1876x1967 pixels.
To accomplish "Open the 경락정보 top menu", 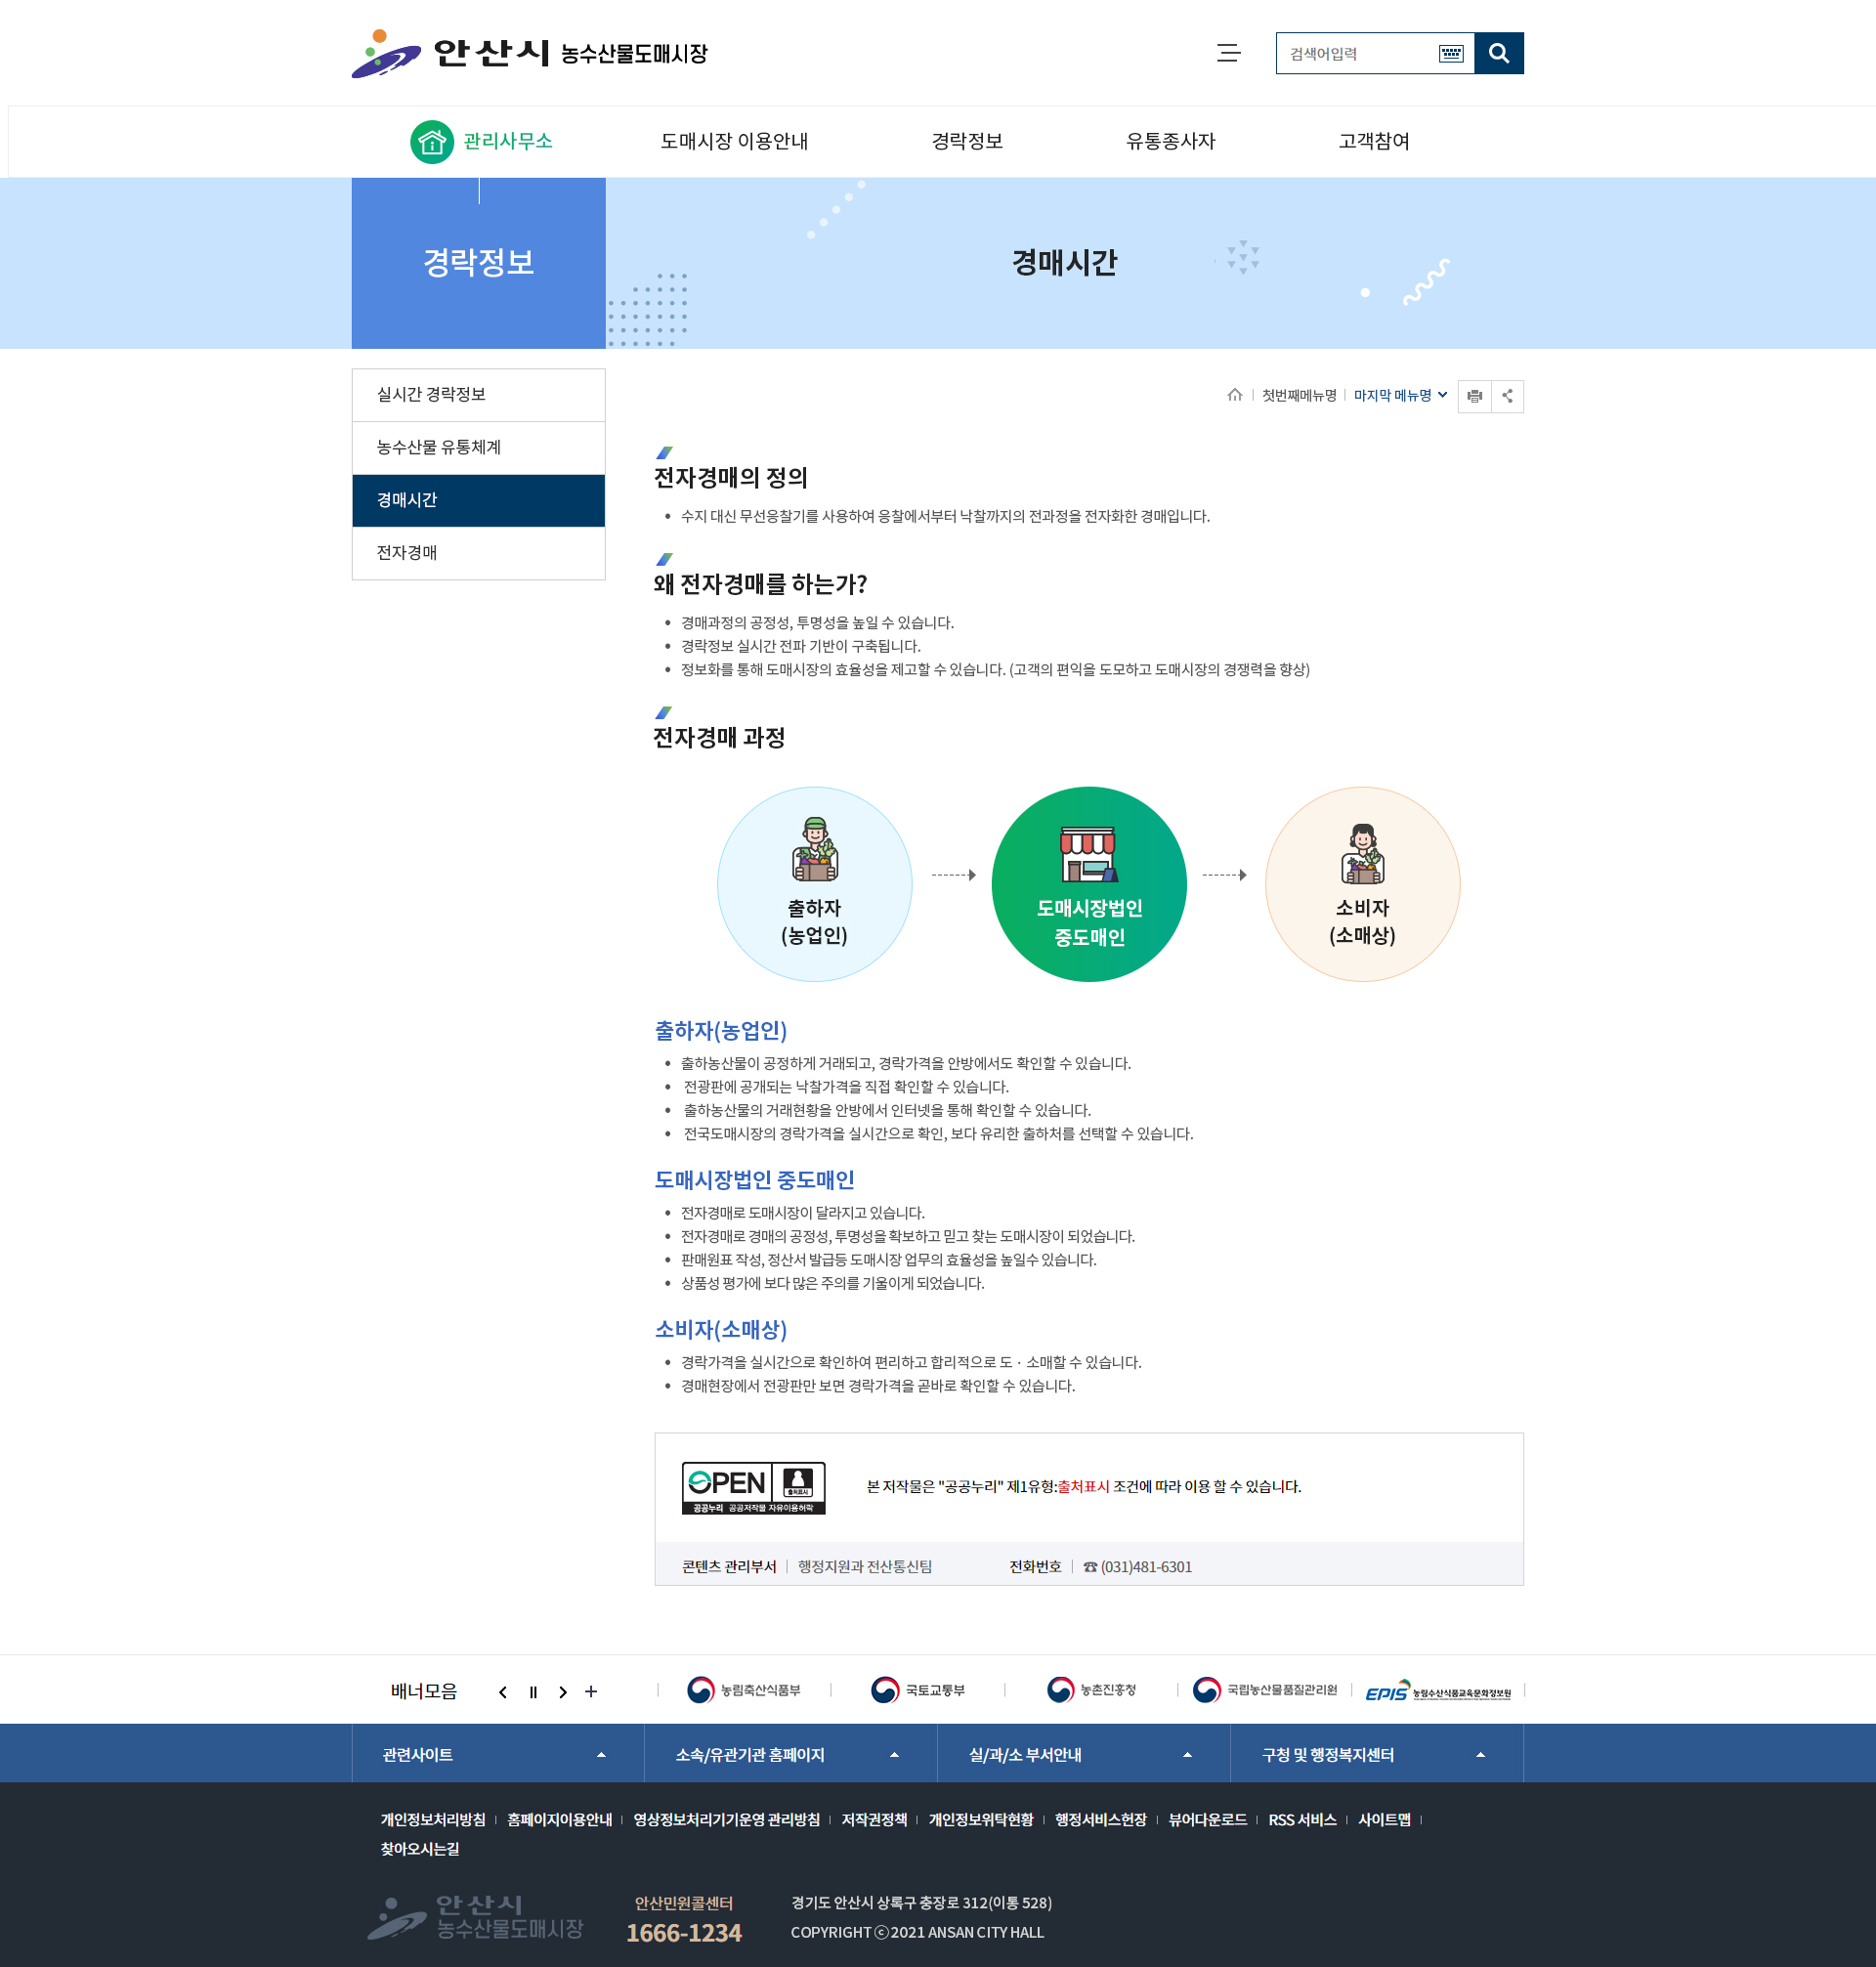I will (x=967, y=141).
